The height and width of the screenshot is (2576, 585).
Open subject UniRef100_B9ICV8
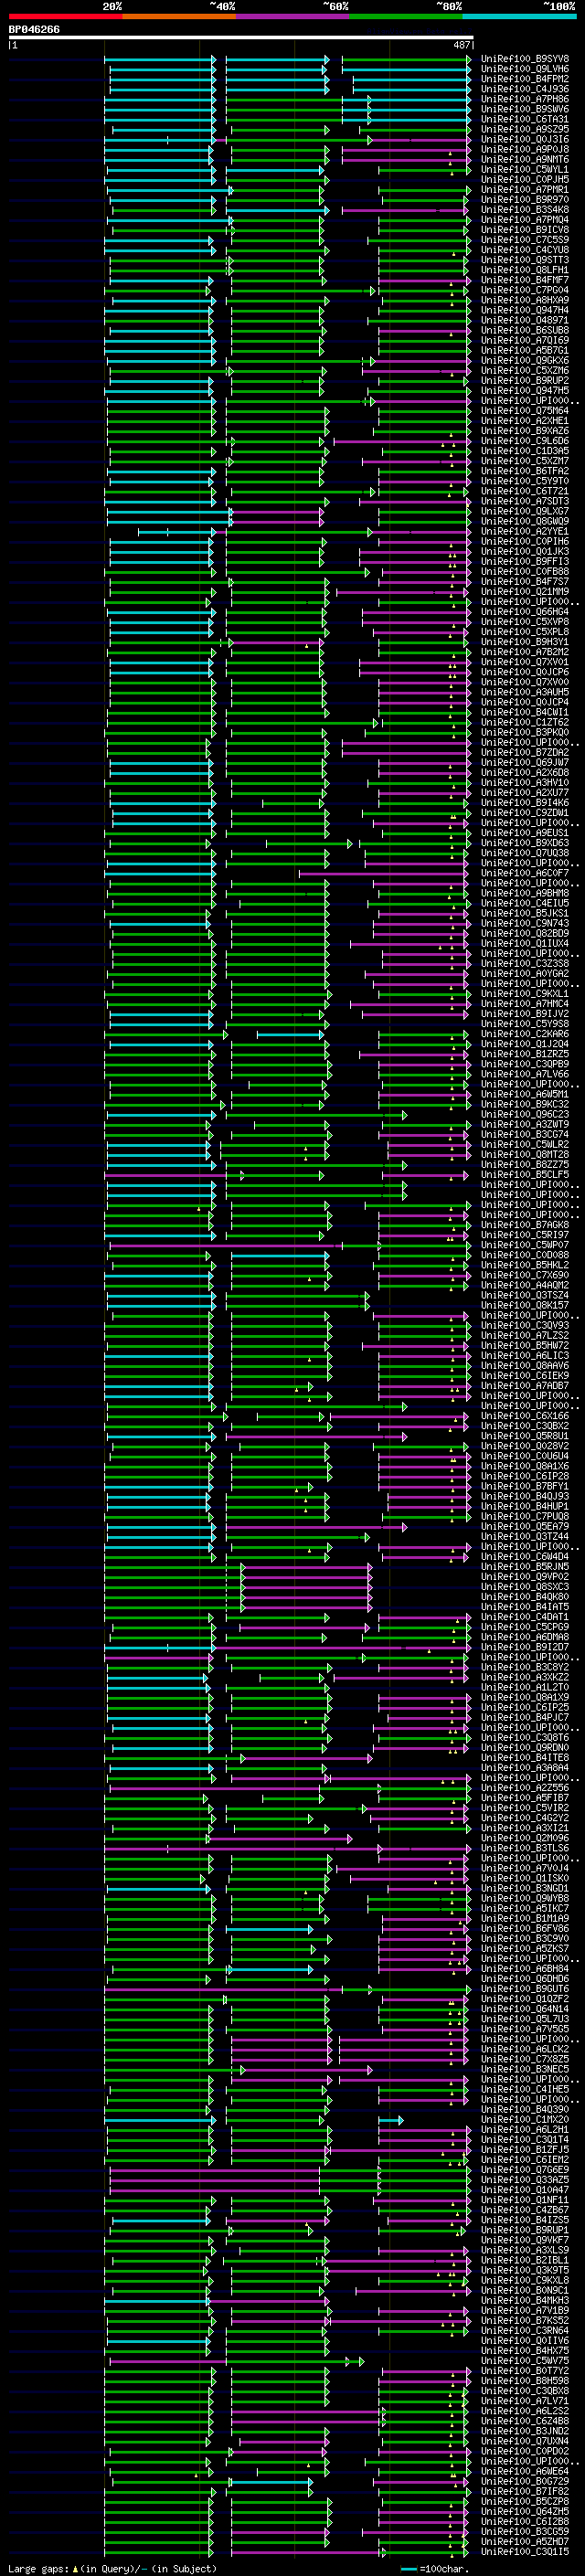point(524,230)
